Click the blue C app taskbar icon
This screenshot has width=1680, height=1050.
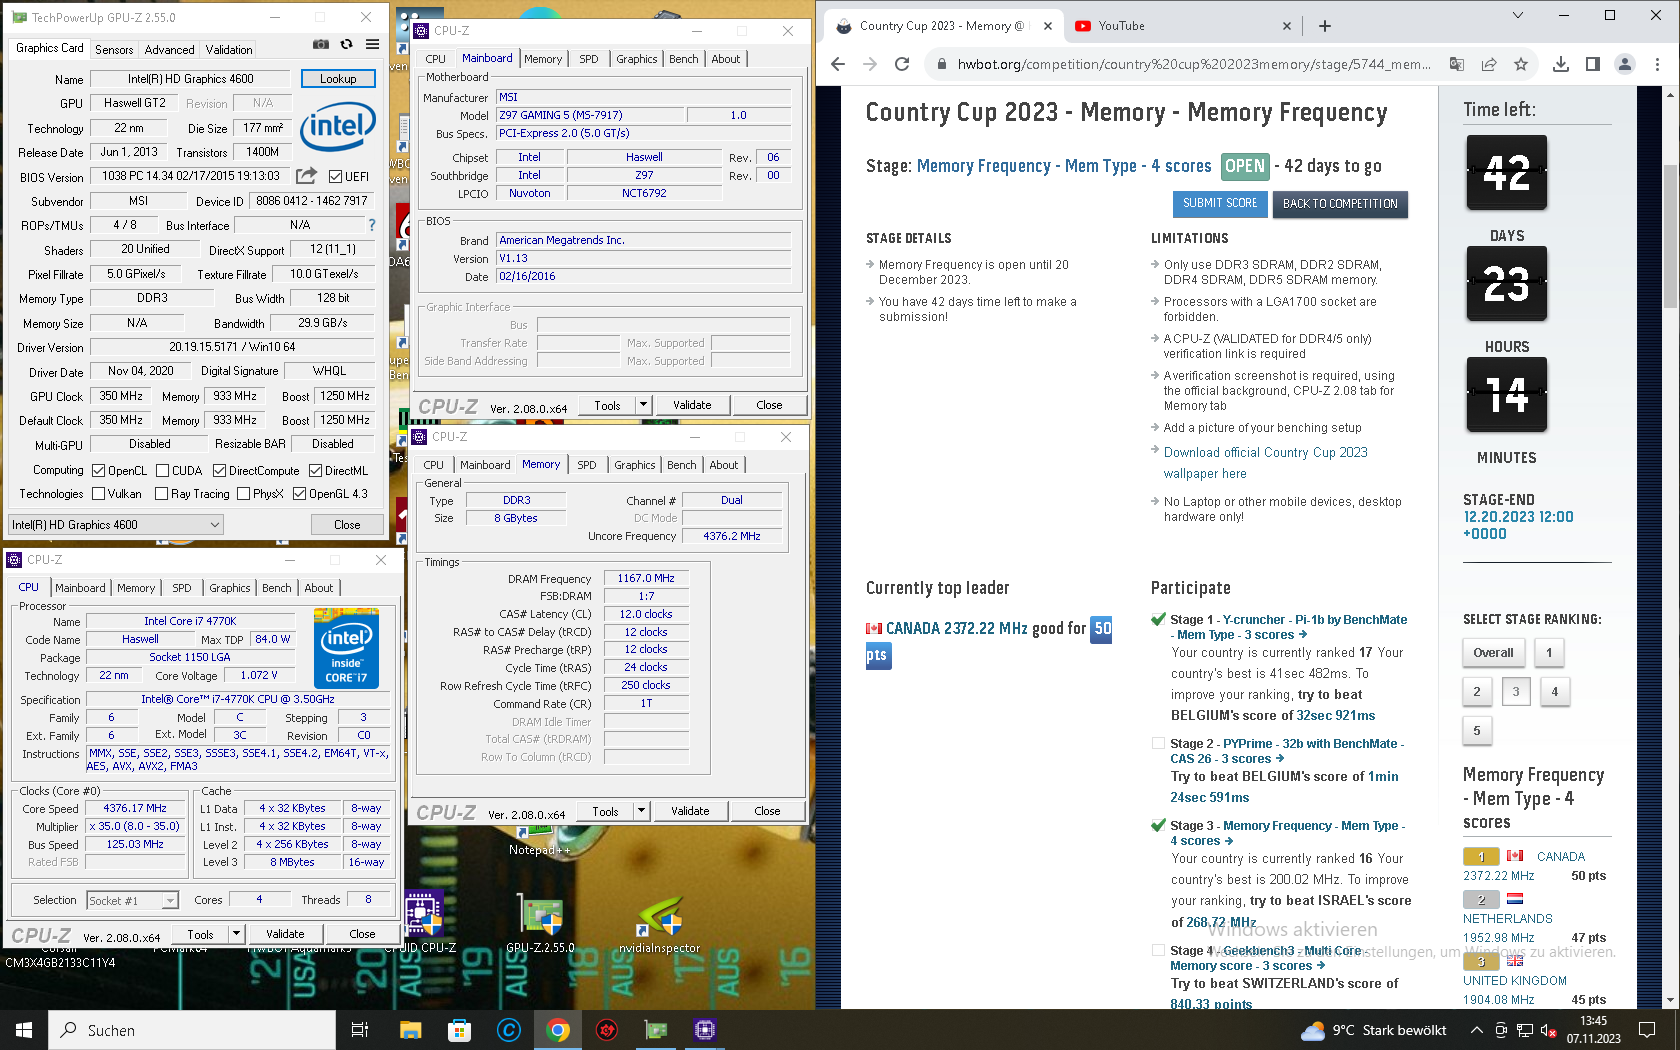pos(509,1030)
